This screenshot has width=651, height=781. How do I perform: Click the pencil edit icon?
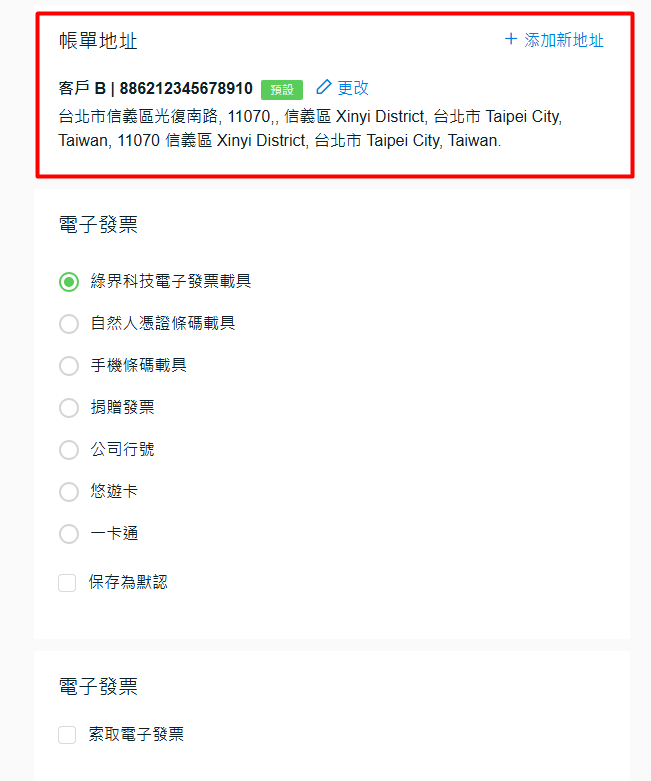coord(323,88)
